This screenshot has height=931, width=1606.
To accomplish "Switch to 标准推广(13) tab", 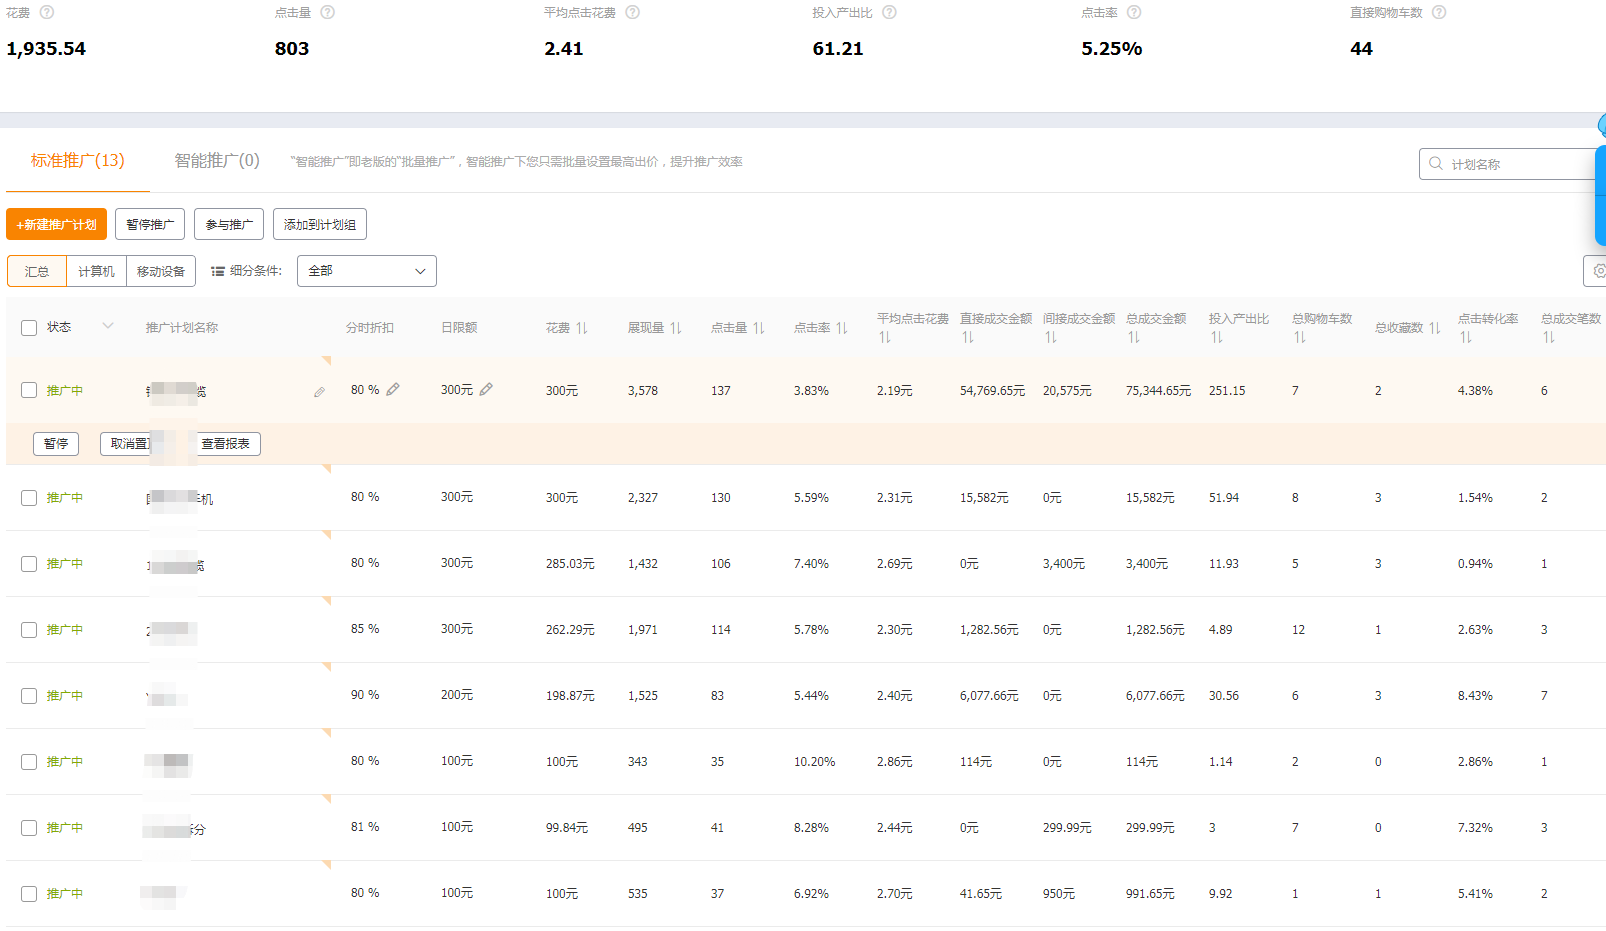I will [78, 161].
